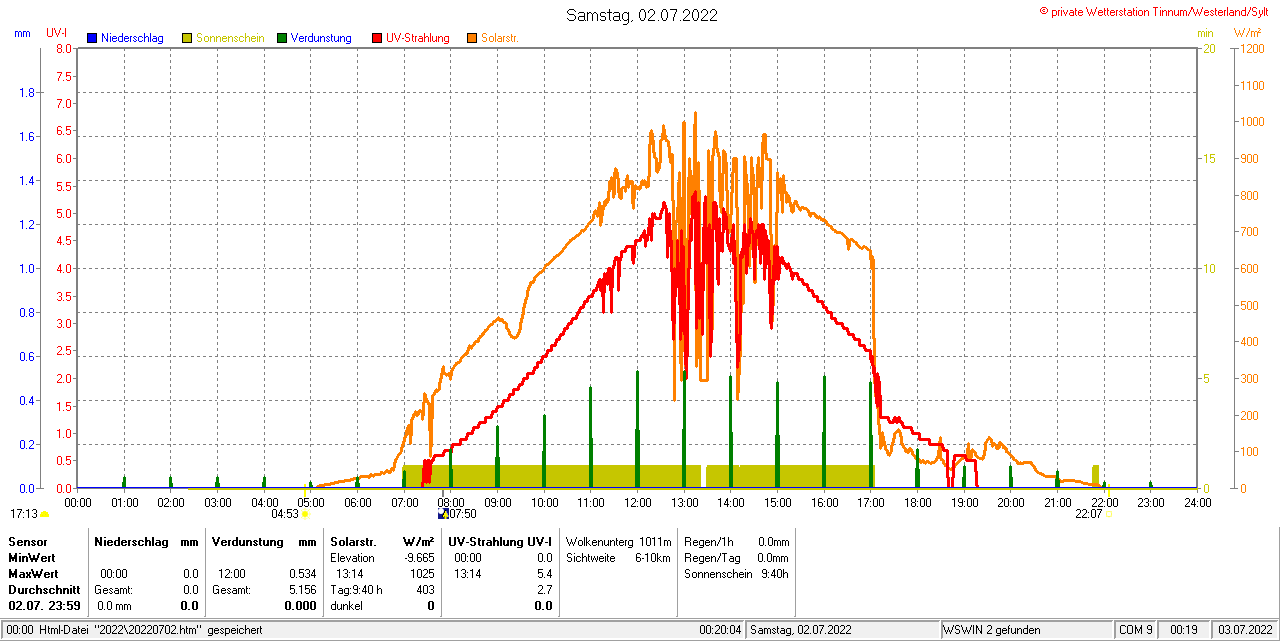
Task: Click the sun icon next to 17:13
Action: (44, 514)
